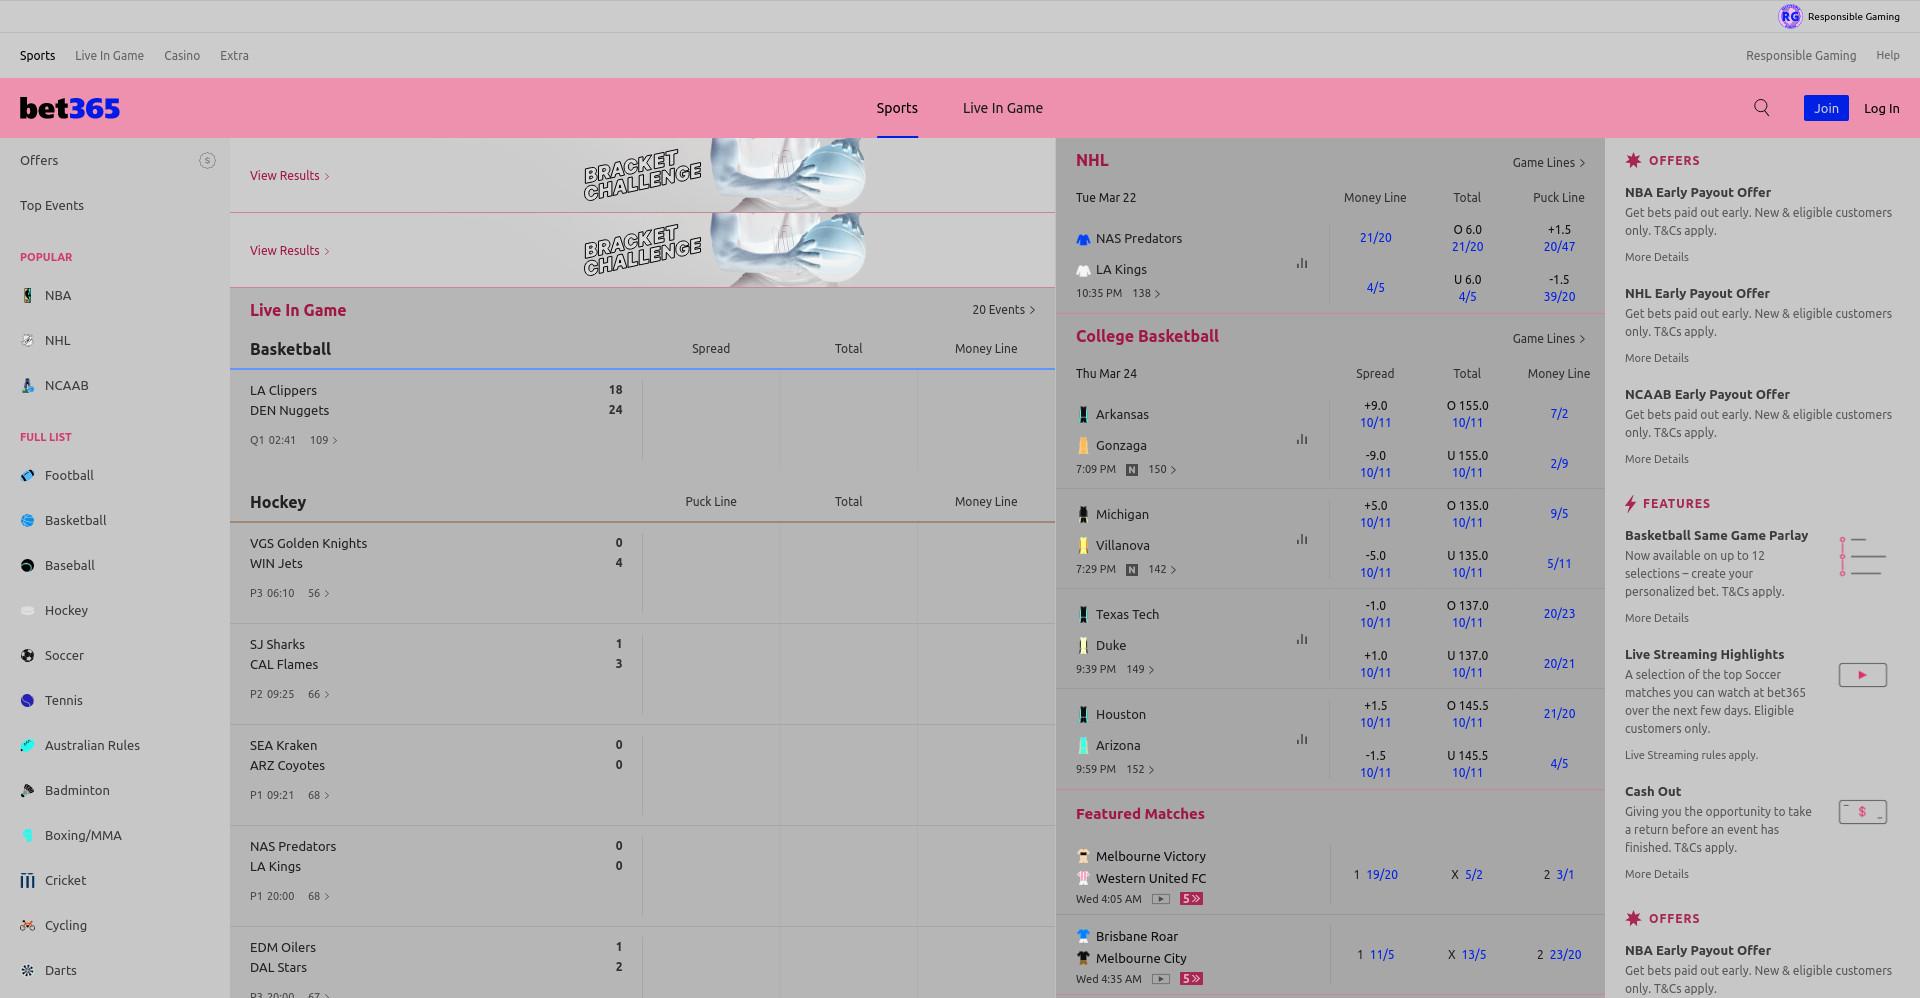This screenshot has height=998, width=1920.
Task: Click the Australian Rules icon
Action: (27, 745)
